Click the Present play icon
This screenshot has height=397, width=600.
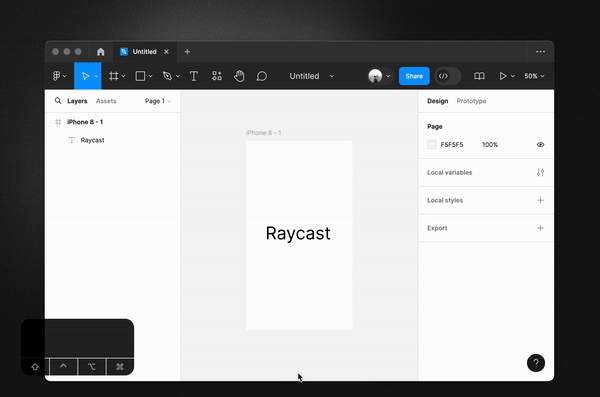[x=503, y=76]
